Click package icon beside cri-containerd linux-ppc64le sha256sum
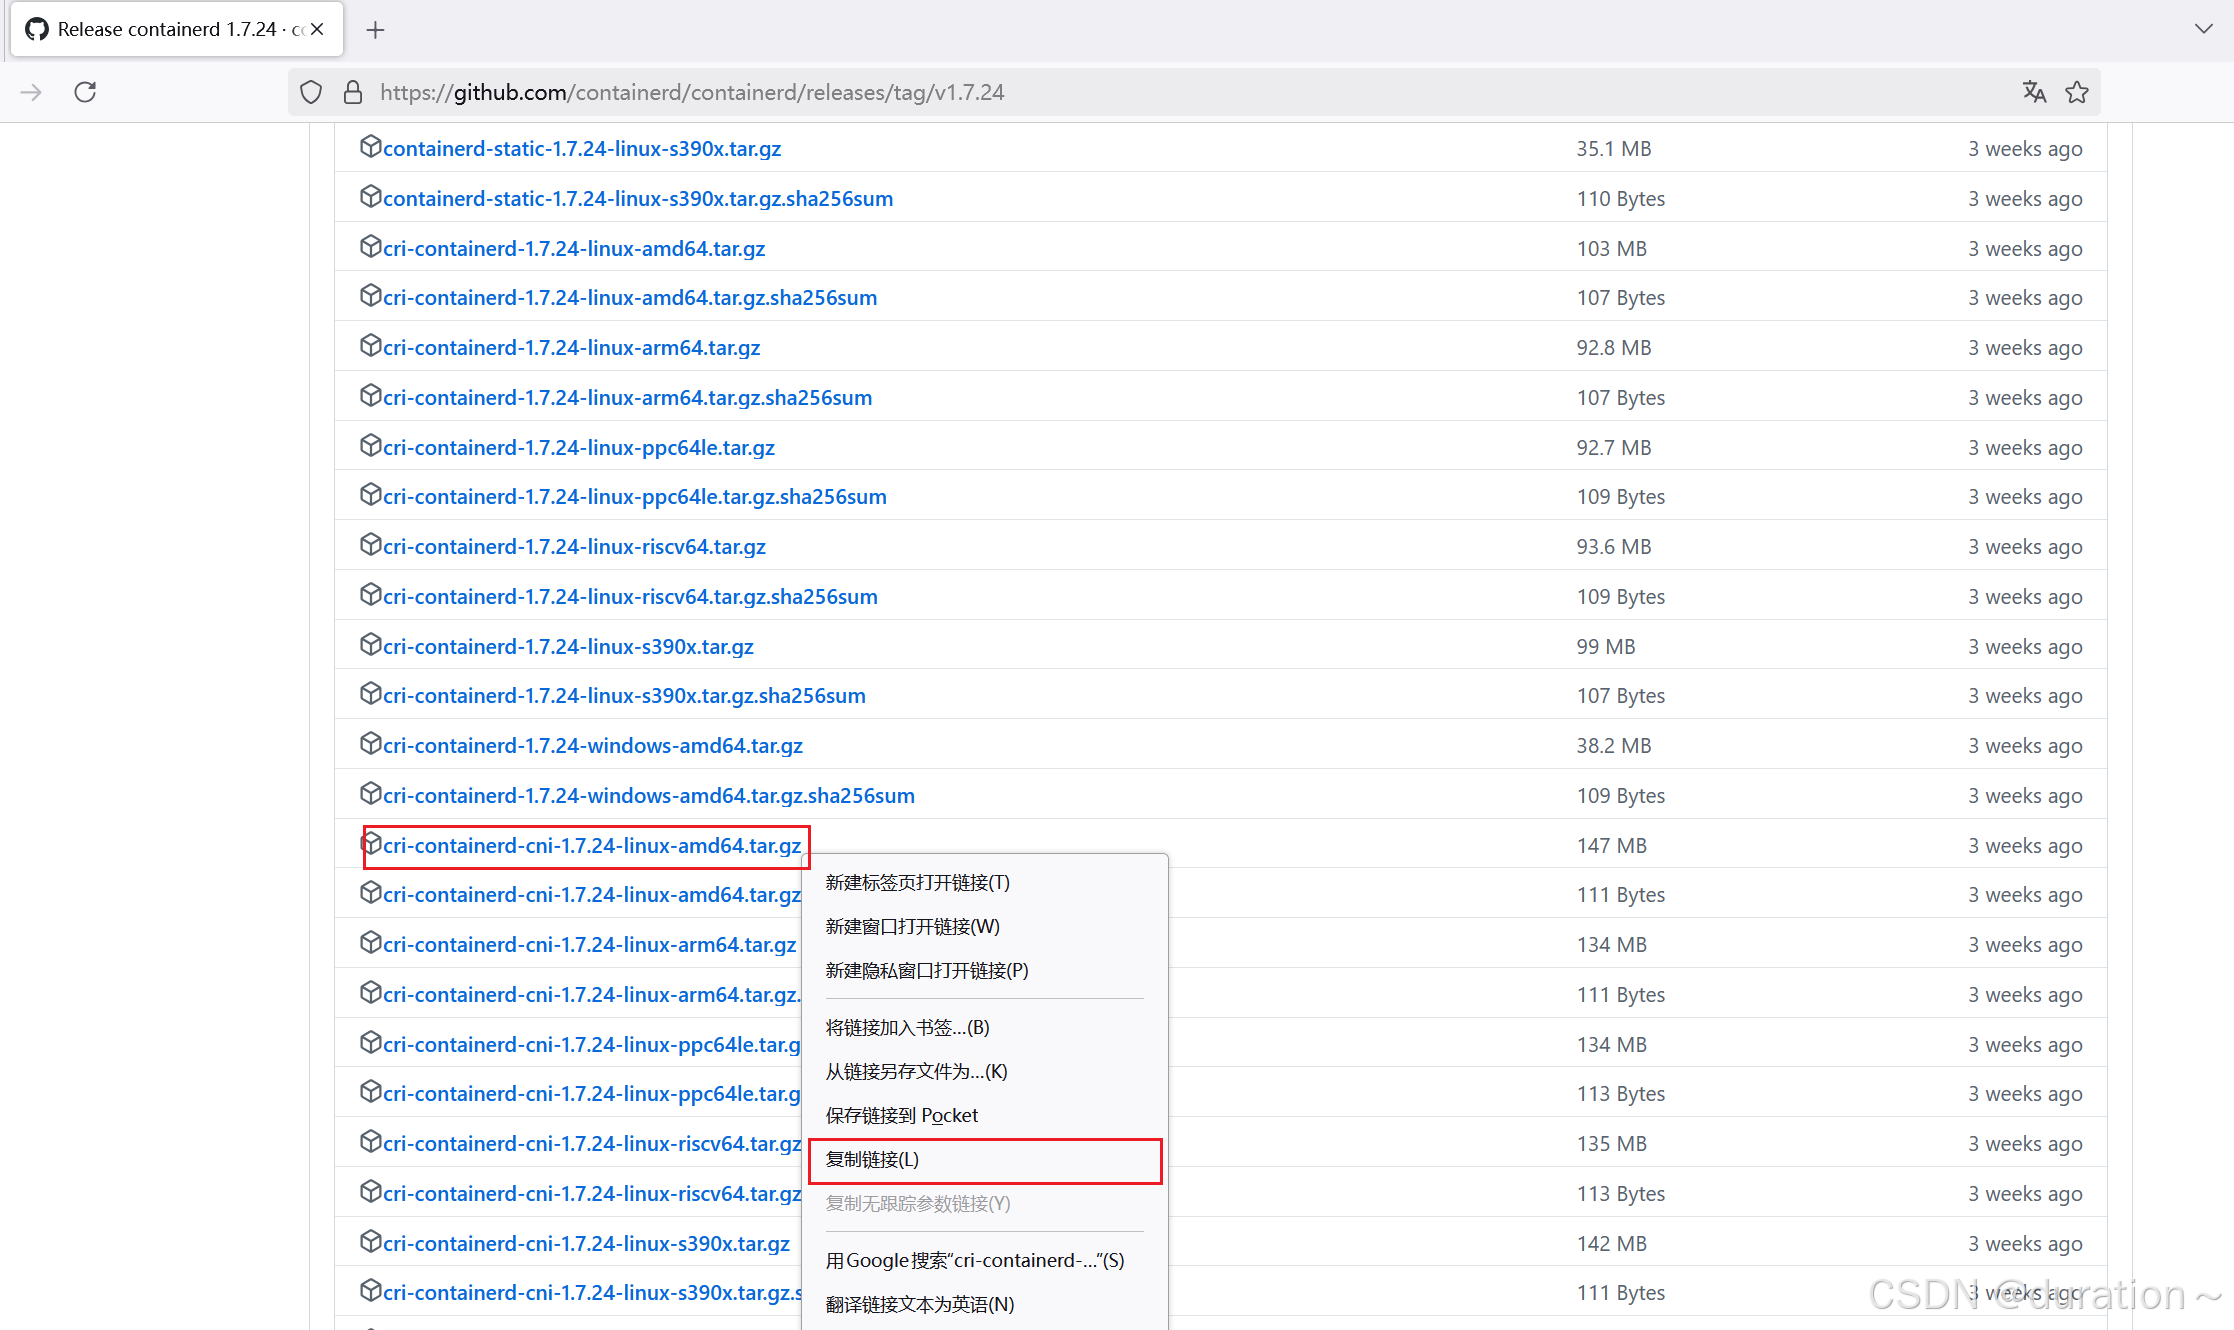 (x=370, y=494)
